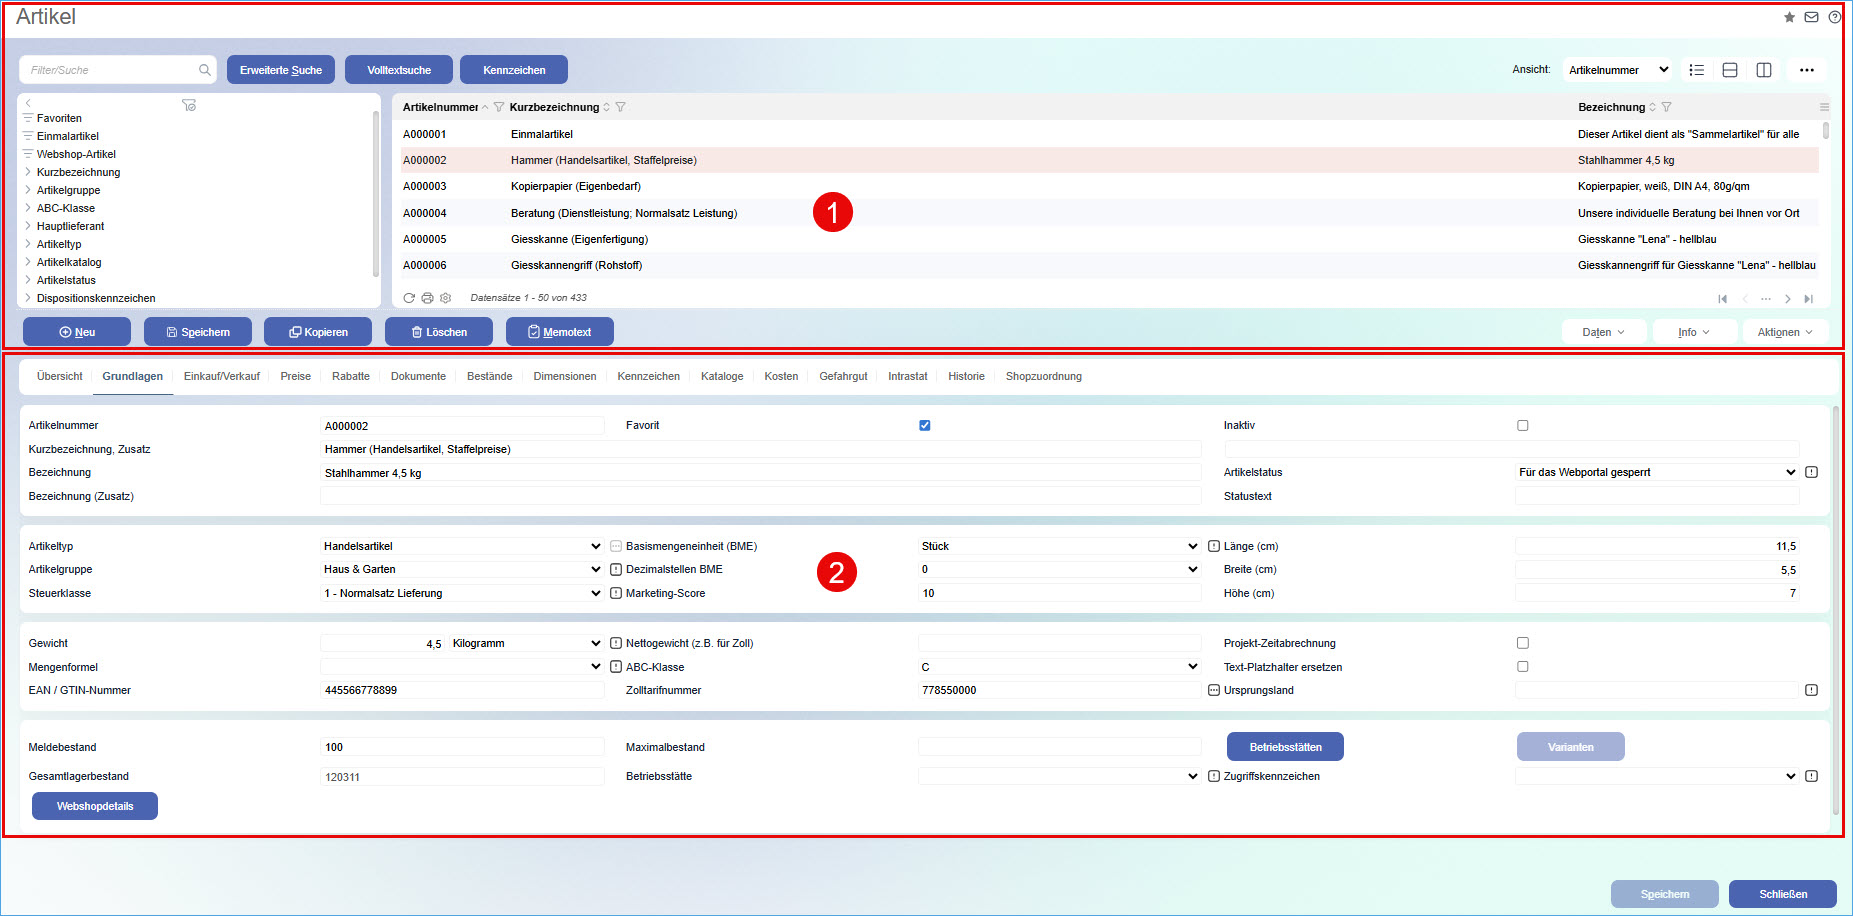The image size is (1853, 916).
Task: Open the mail envelope icon
Action: 1811,17
